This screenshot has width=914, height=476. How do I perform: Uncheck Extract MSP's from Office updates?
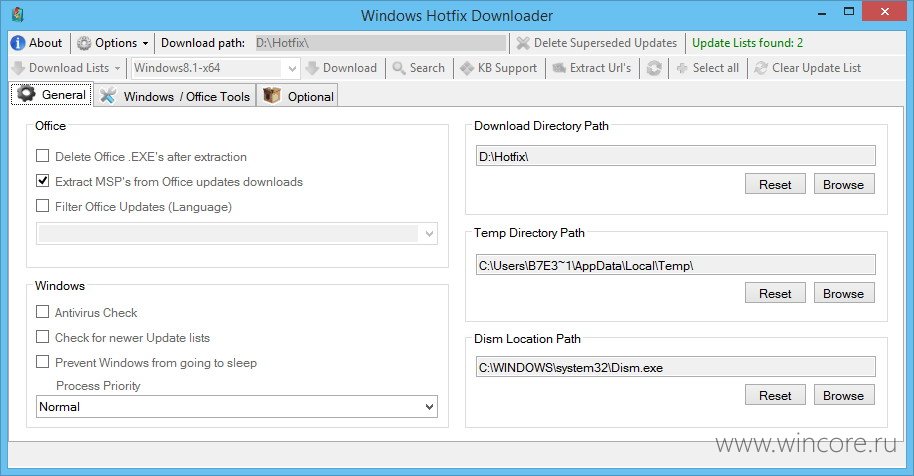(43, 181)
